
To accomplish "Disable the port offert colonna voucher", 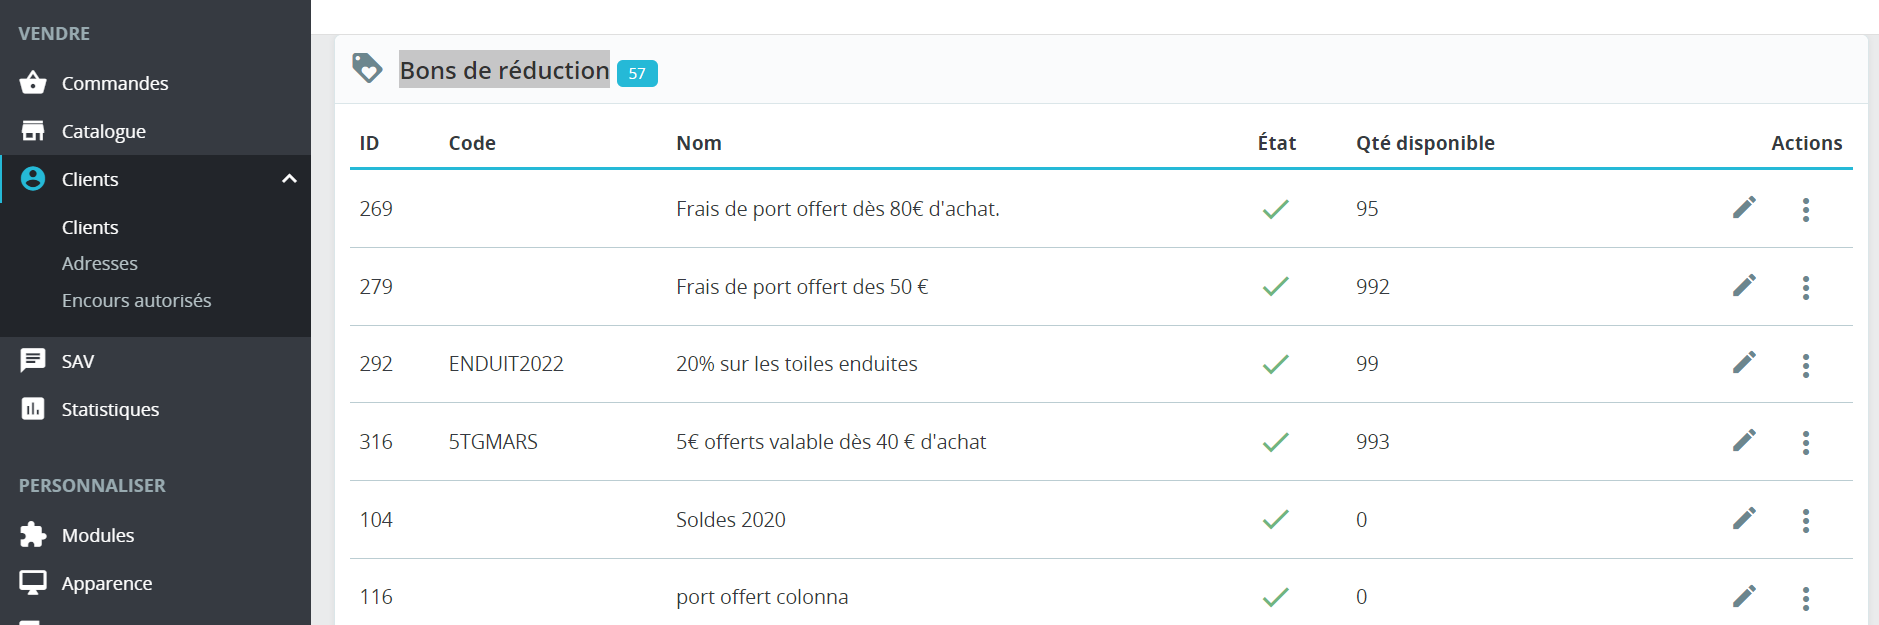I will point(1275,597).
